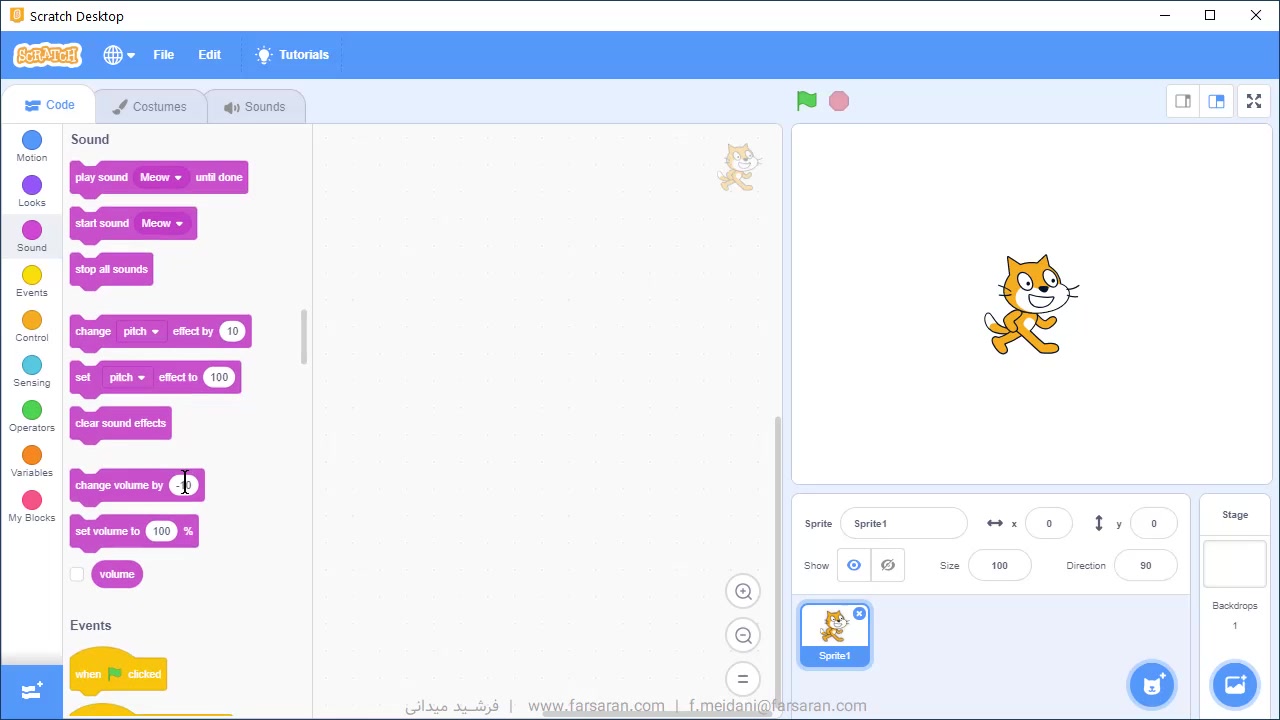Reset workspace zoom to default
Viewport: 1280px width, 720px height.
point(743,679)
